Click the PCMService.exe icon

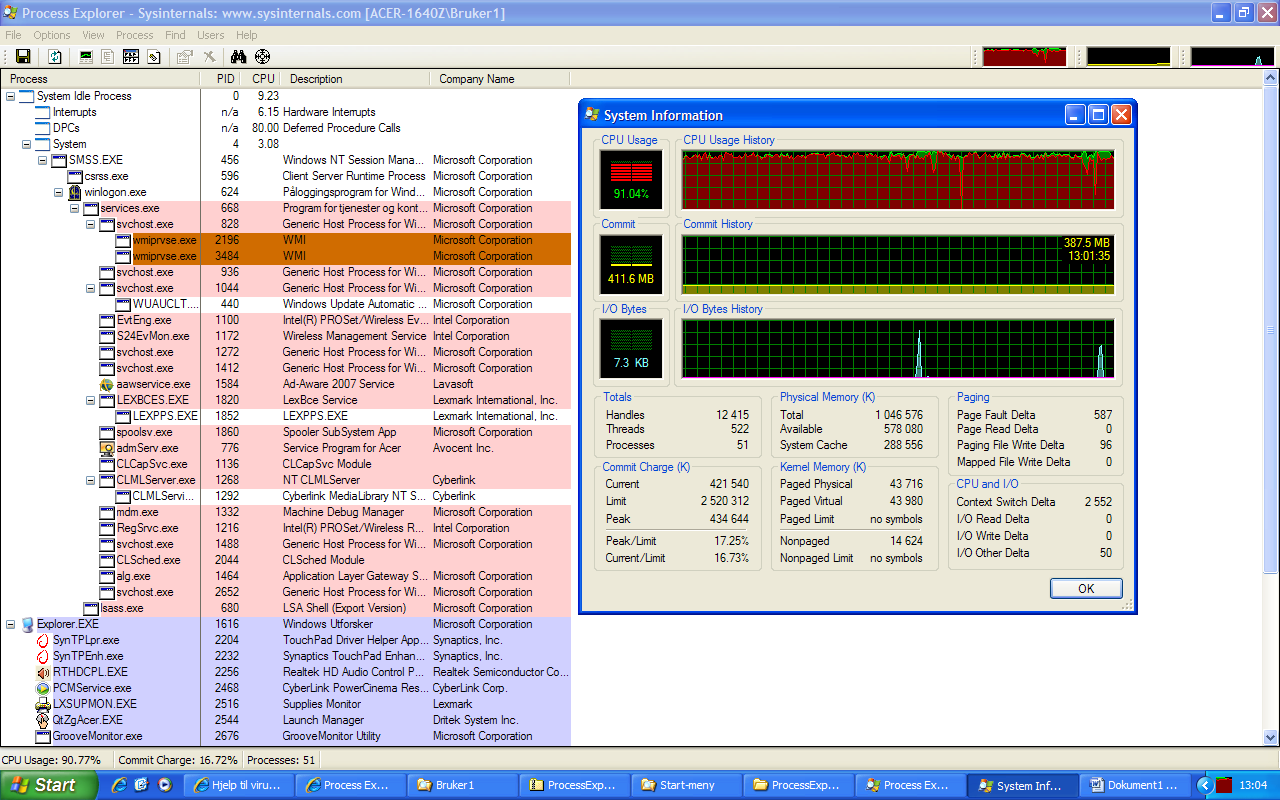[43, 688]
